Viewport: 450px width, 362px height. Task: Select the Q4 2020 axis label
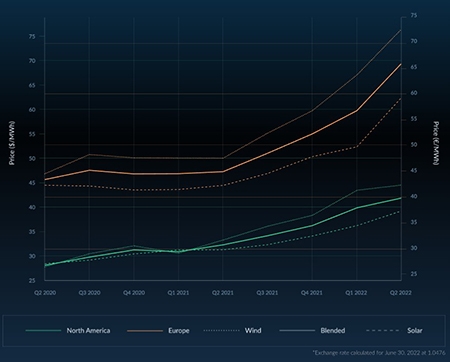click(x=134, y=293)
